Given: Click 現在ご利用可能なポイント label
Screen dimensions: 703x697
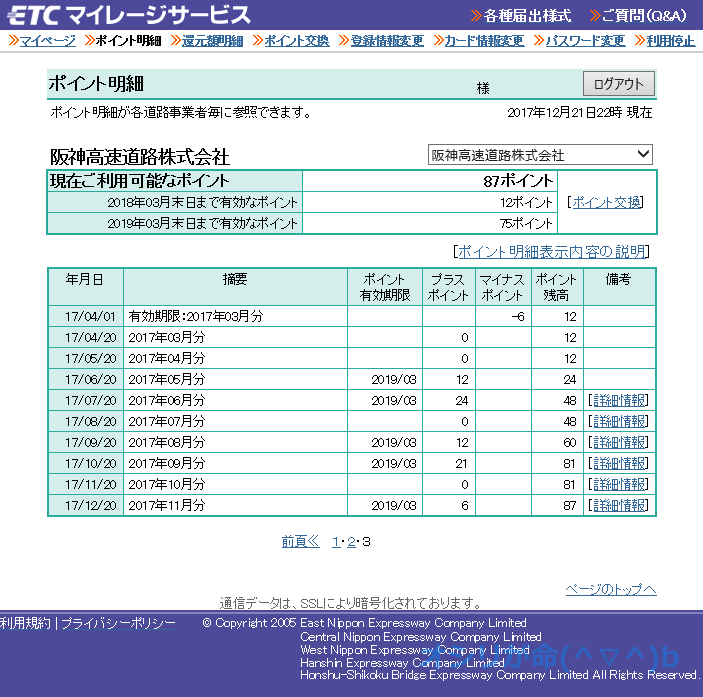Looking at the screenshot, I should tap(139, 181).
